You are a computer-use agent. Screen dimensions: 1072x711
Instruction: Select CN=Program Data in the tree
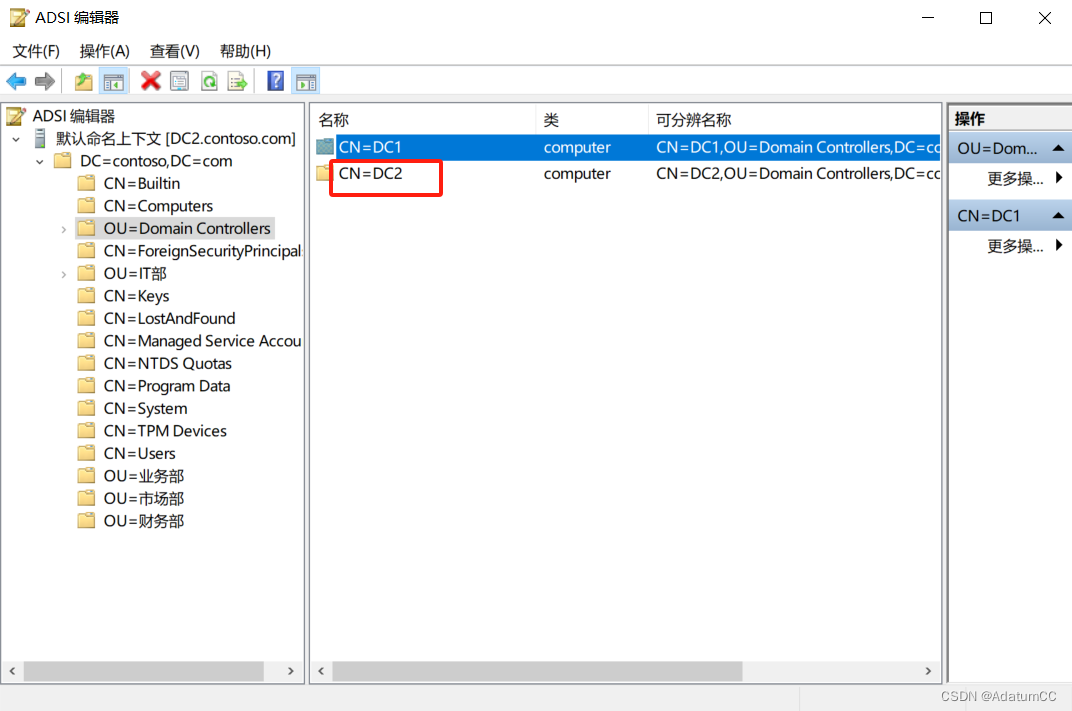(167, 386)
